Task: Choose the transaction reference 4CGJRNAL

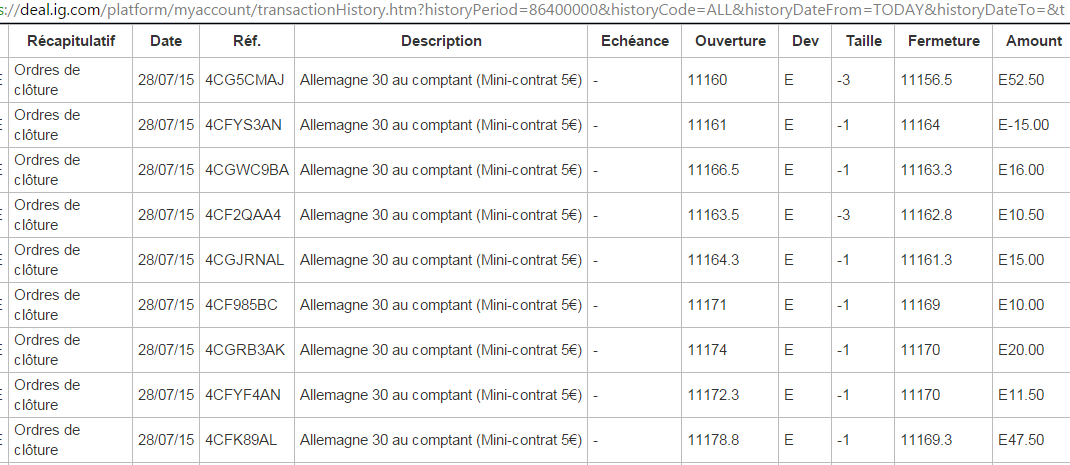Action: (245, 260)
